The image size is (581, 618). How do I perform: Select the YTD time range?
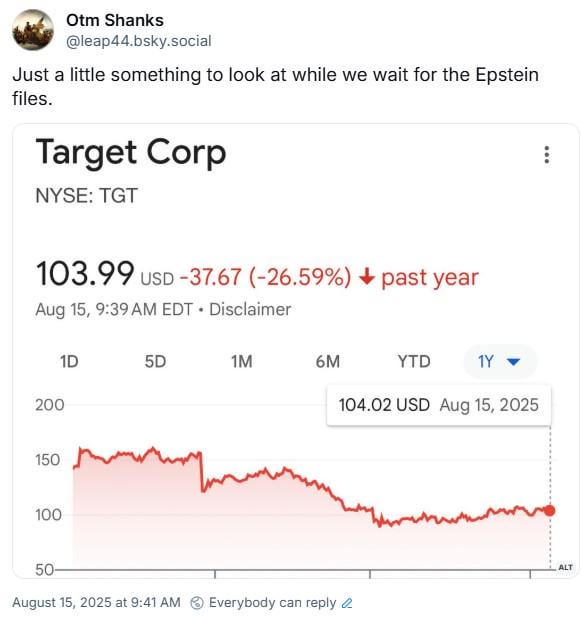(414, 361)
